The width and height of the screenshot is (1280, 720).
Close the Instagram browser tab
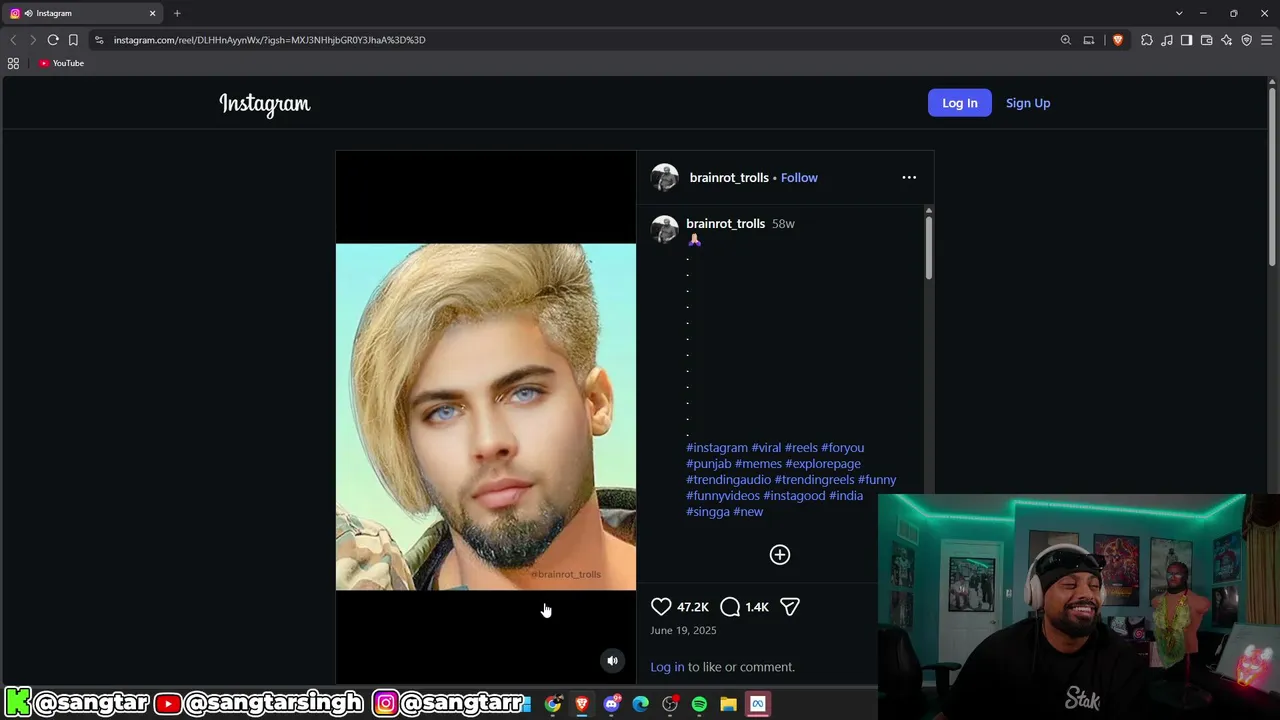pos(153,13)
